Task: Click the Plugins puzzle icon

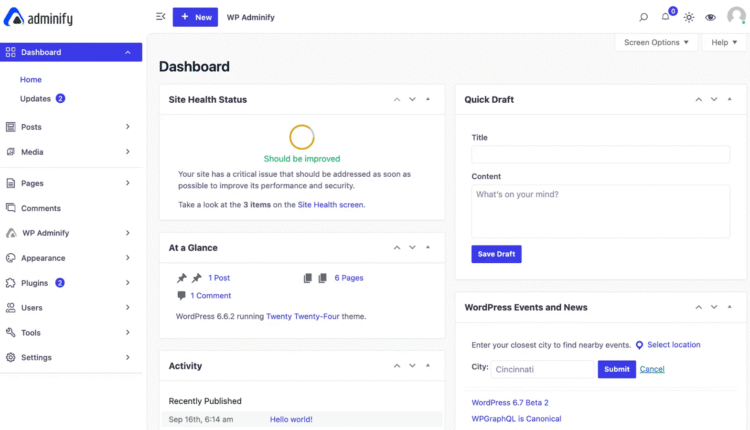Action: [x=11, y=283]
